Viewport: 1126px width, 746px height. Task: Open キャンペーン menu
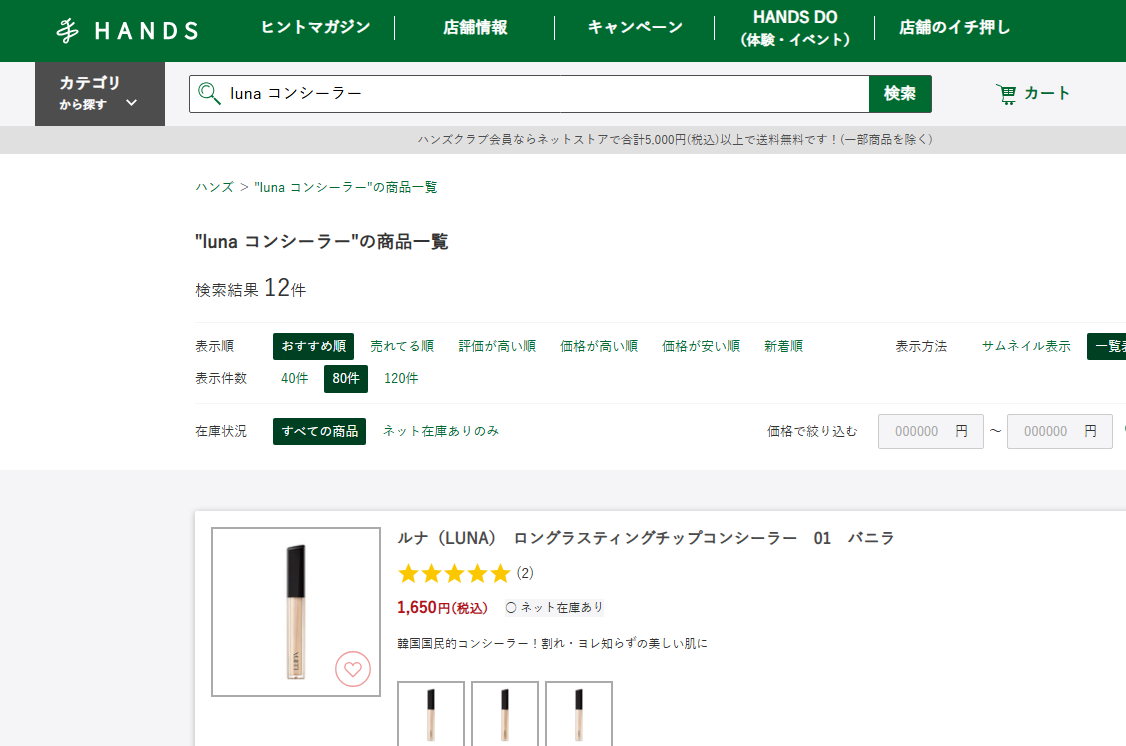635,27
